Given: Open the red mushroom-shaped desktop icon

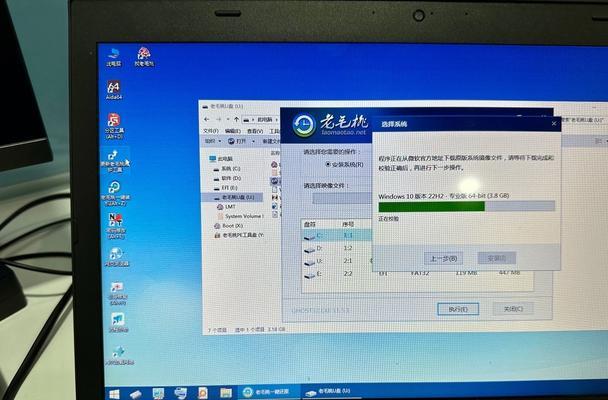Looking at the screenshot, I should [144, 57].
